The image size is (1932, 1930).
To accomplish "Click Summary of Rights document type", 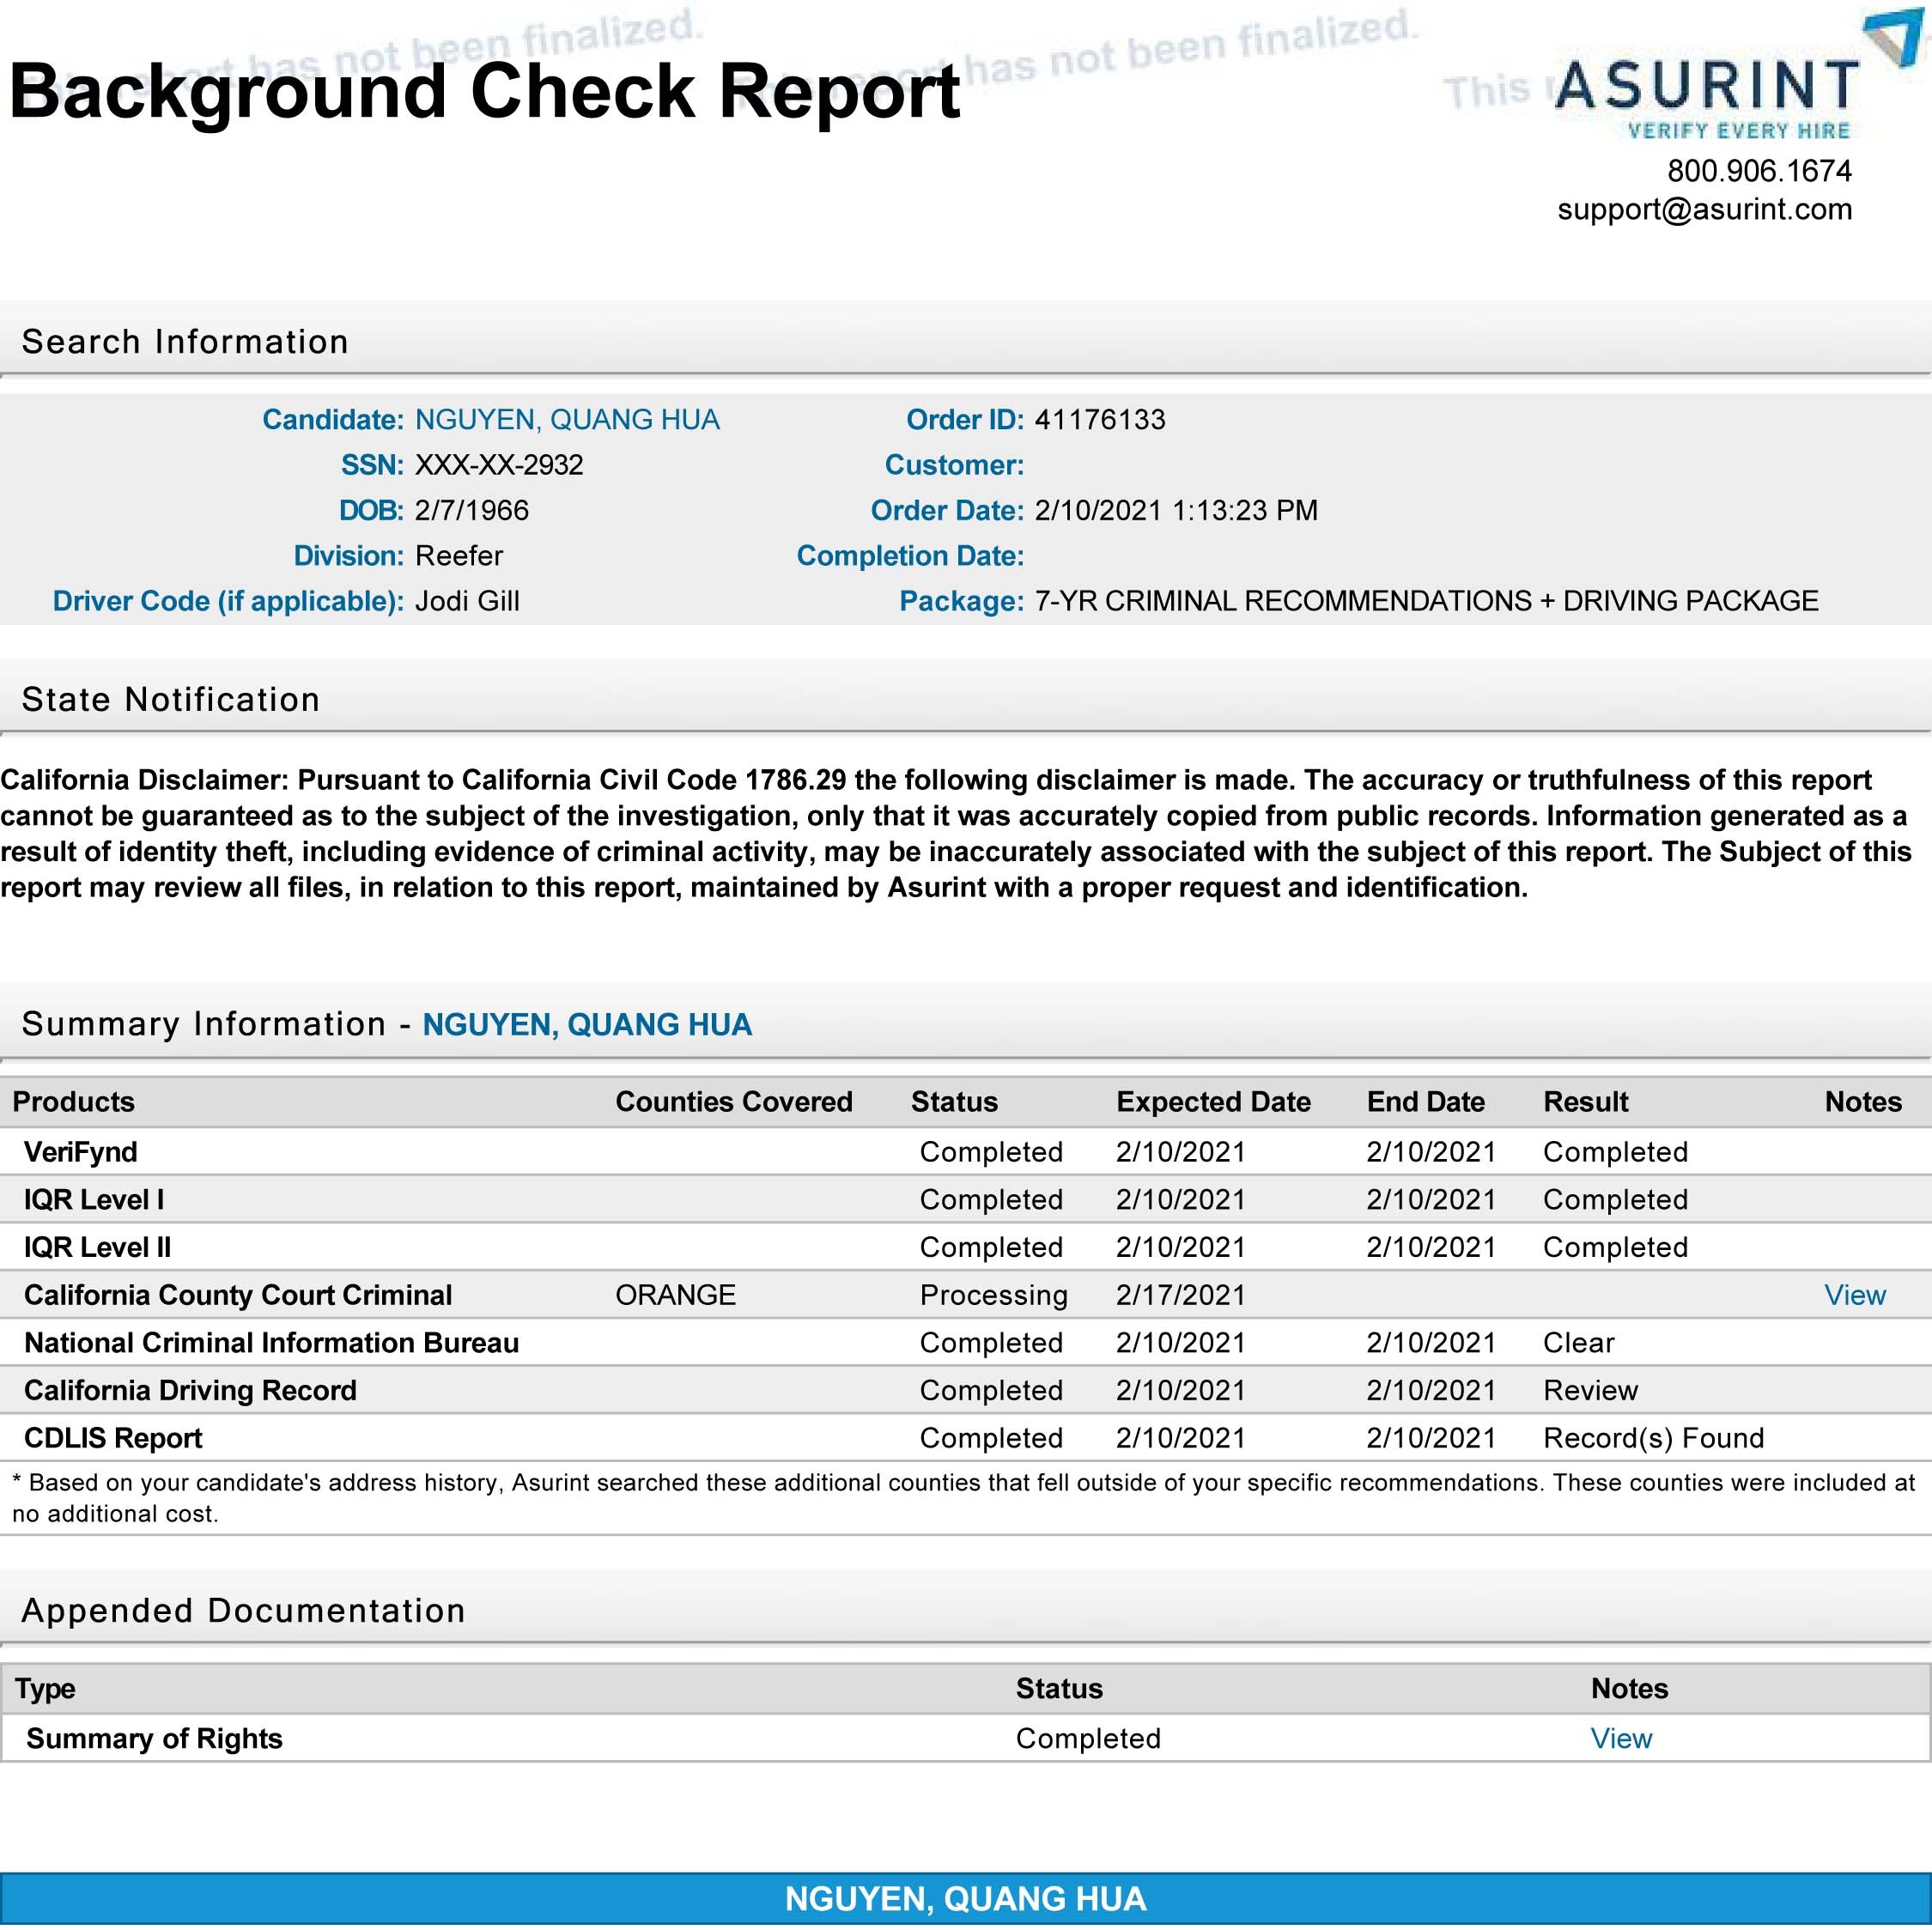I will coord(154,1738).
